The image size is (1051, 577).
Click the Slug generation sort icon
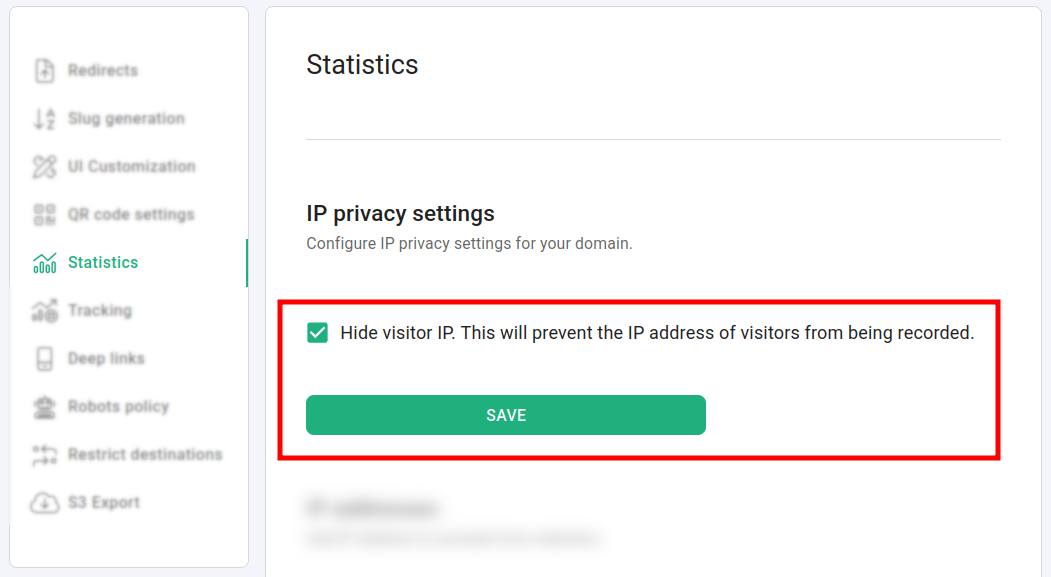(44, 119)
